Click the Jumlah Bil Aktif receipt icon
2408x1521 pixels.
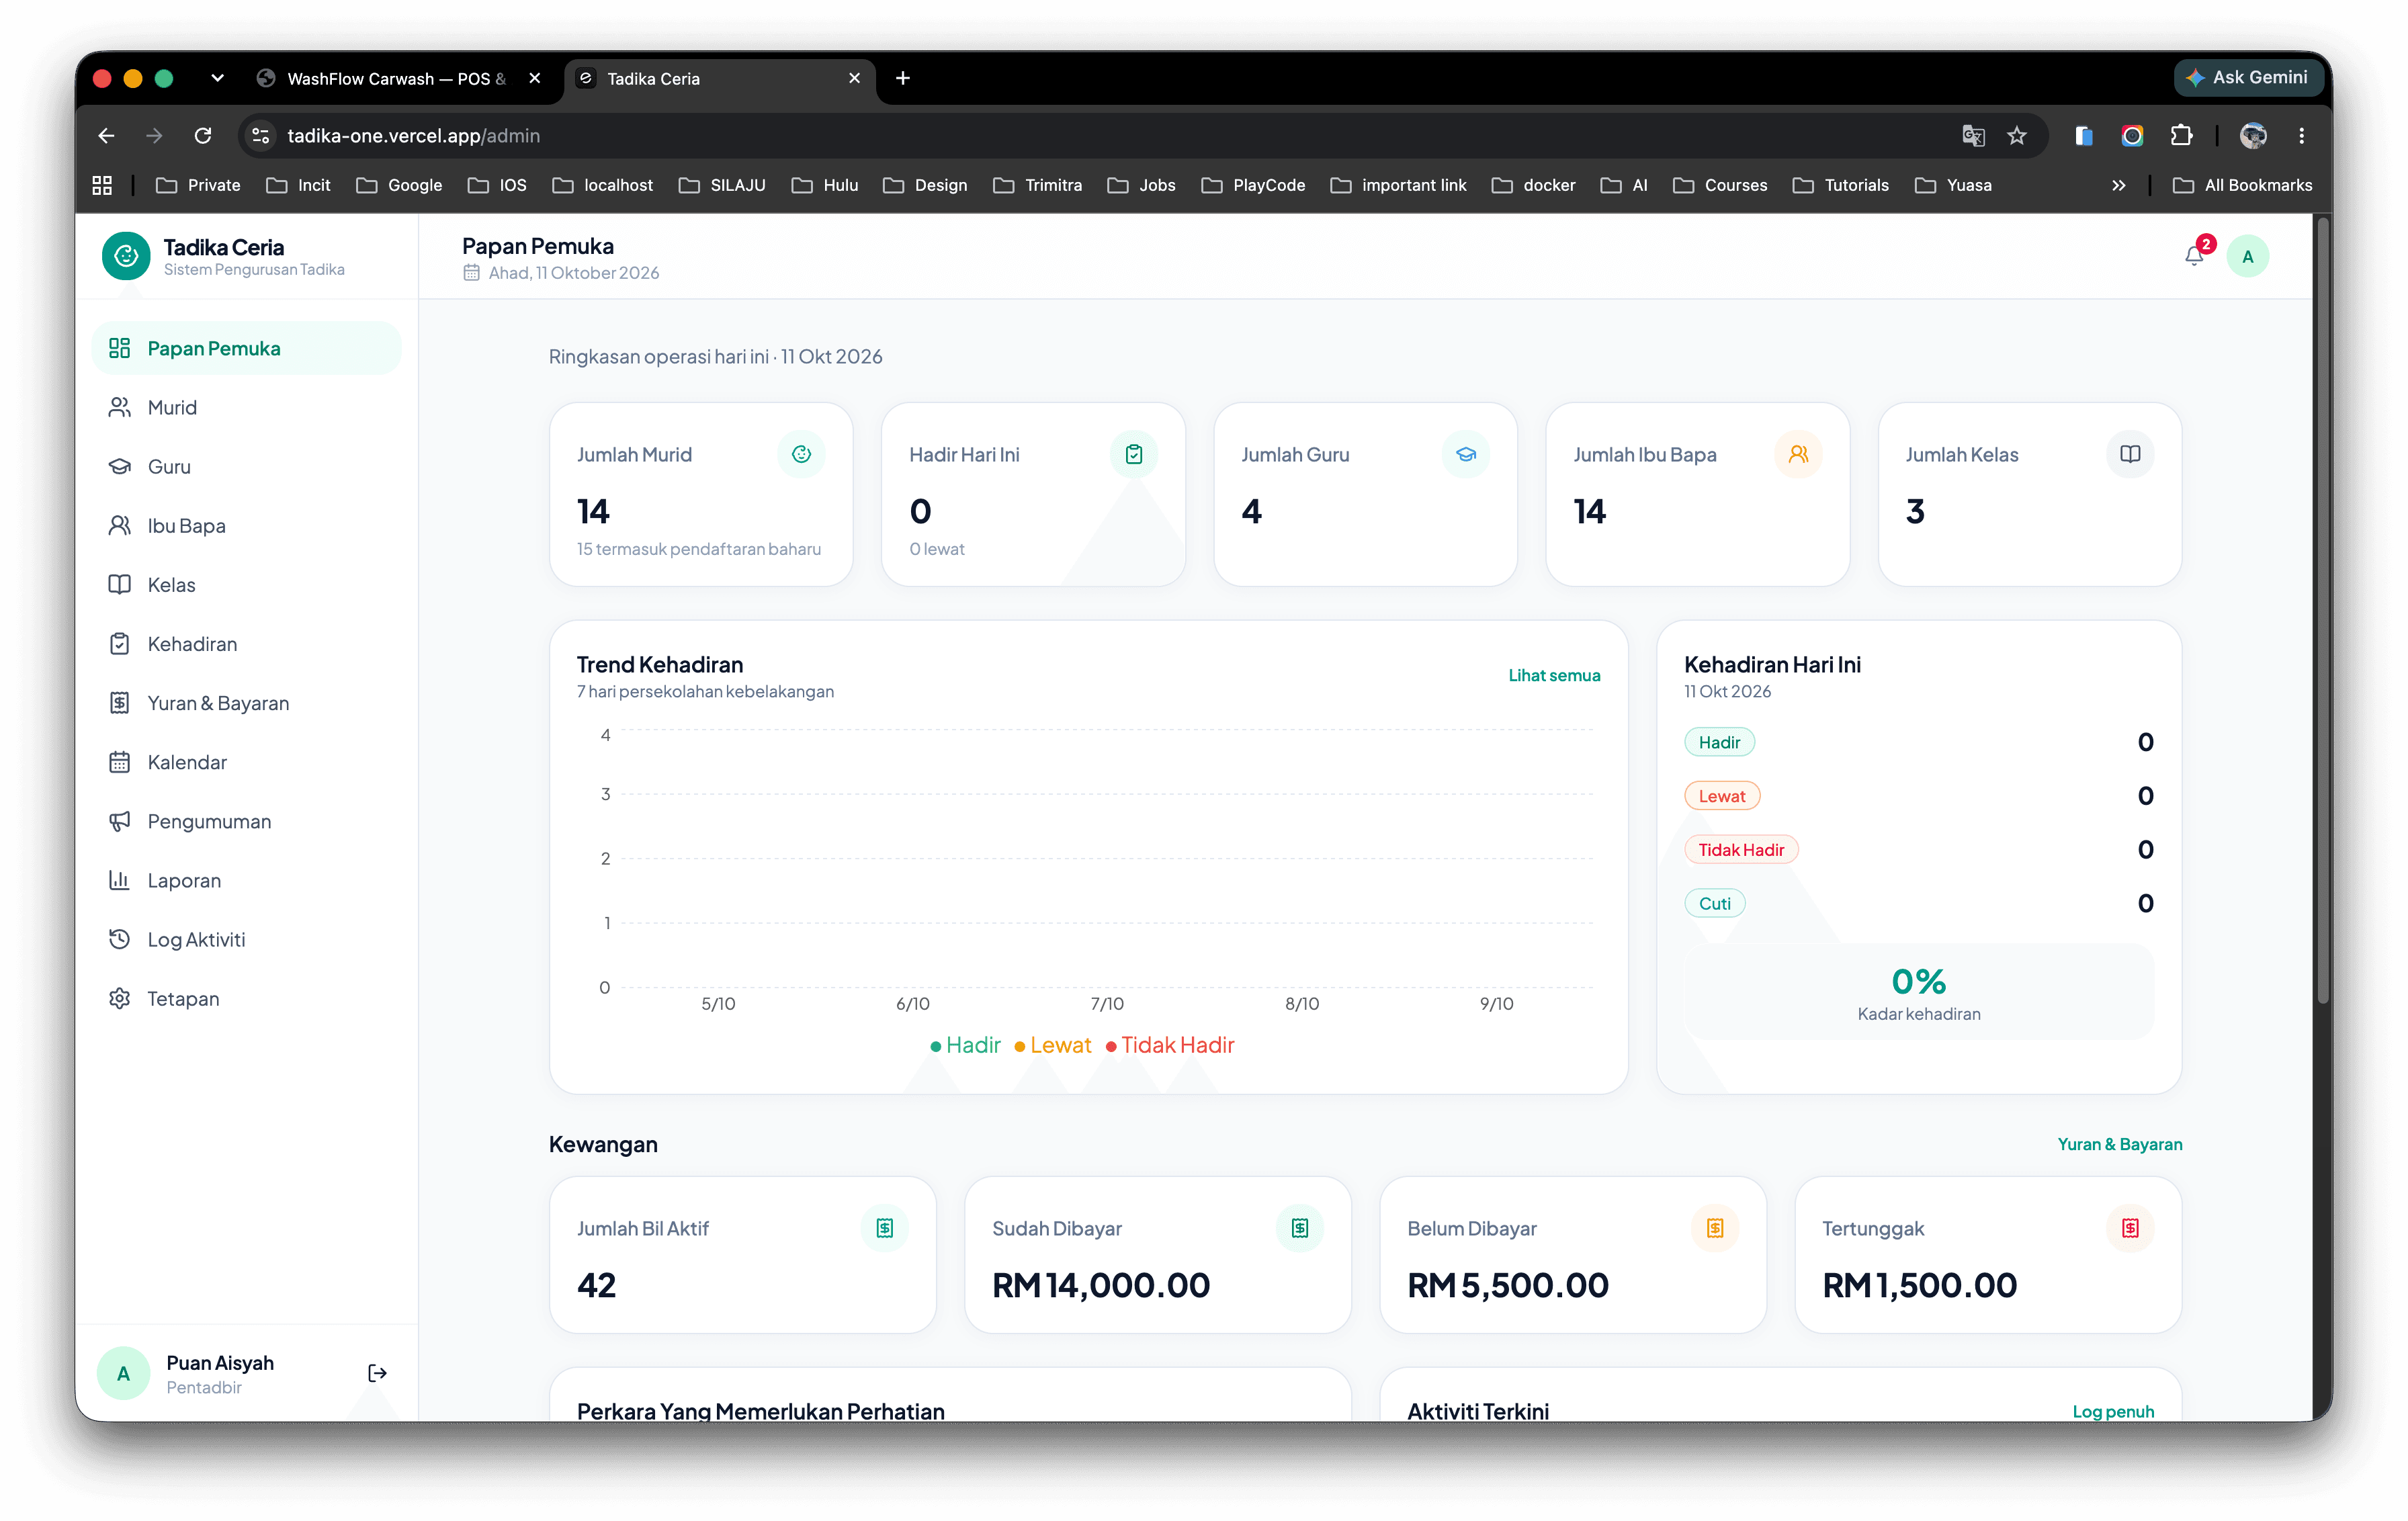885,1228
